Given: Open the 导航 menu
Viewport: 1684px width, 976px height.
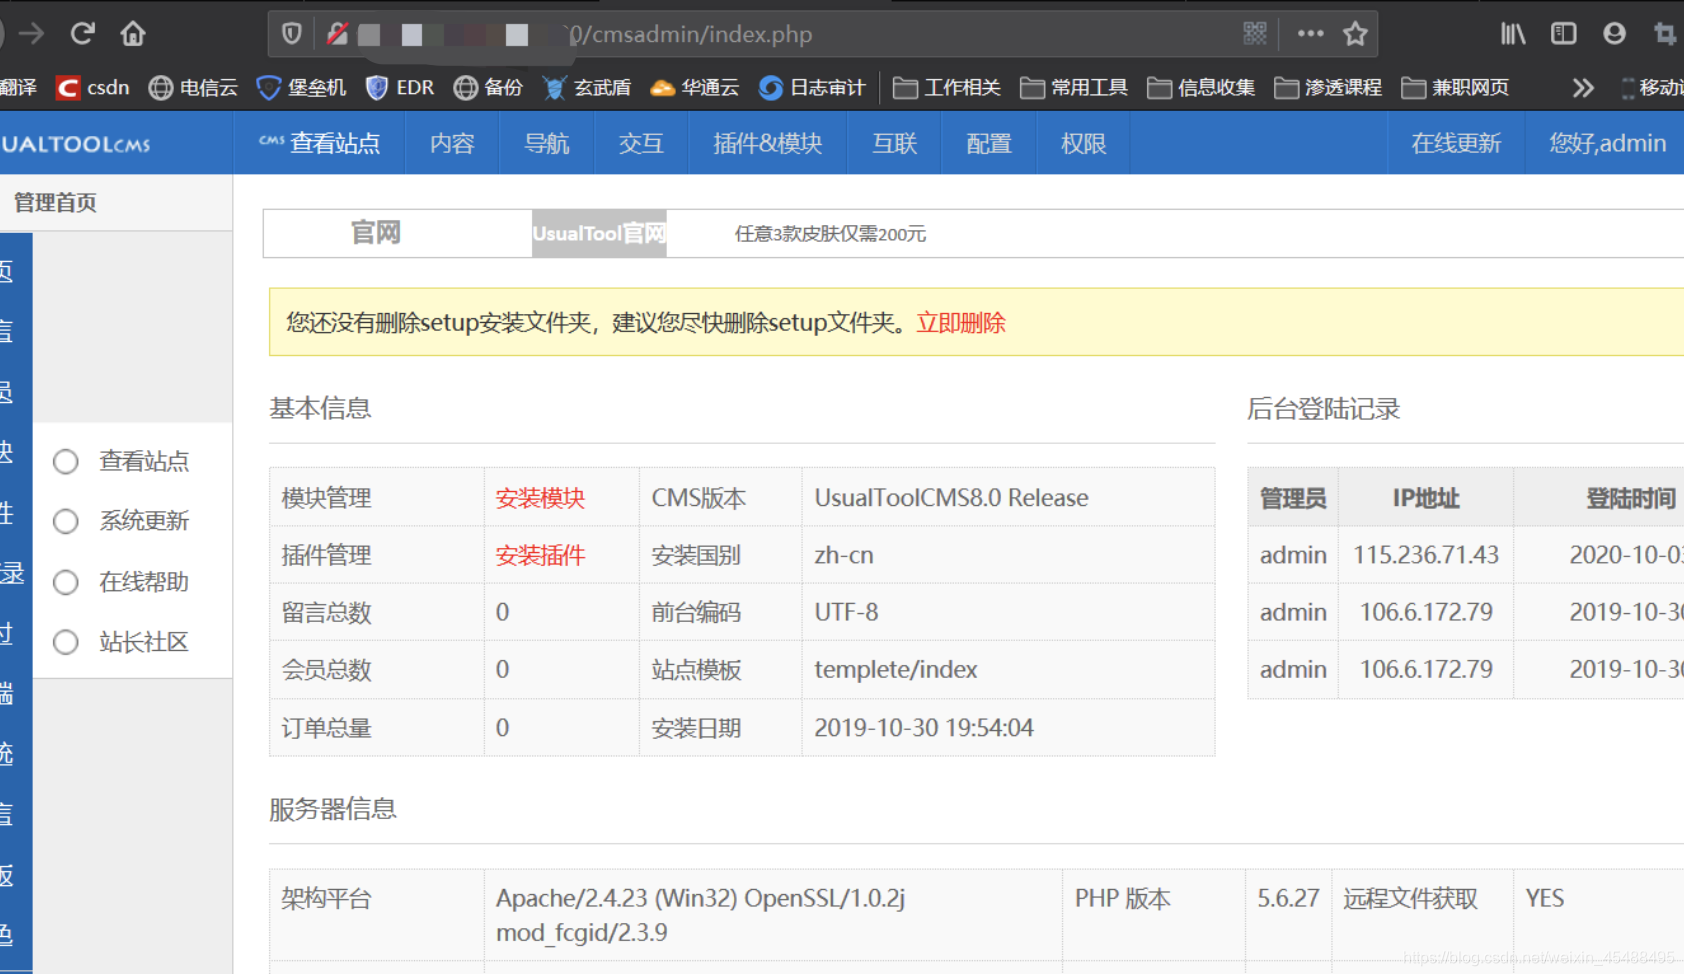Looking at the screenshot, I should pyautogui.click(x=546, y=144).
